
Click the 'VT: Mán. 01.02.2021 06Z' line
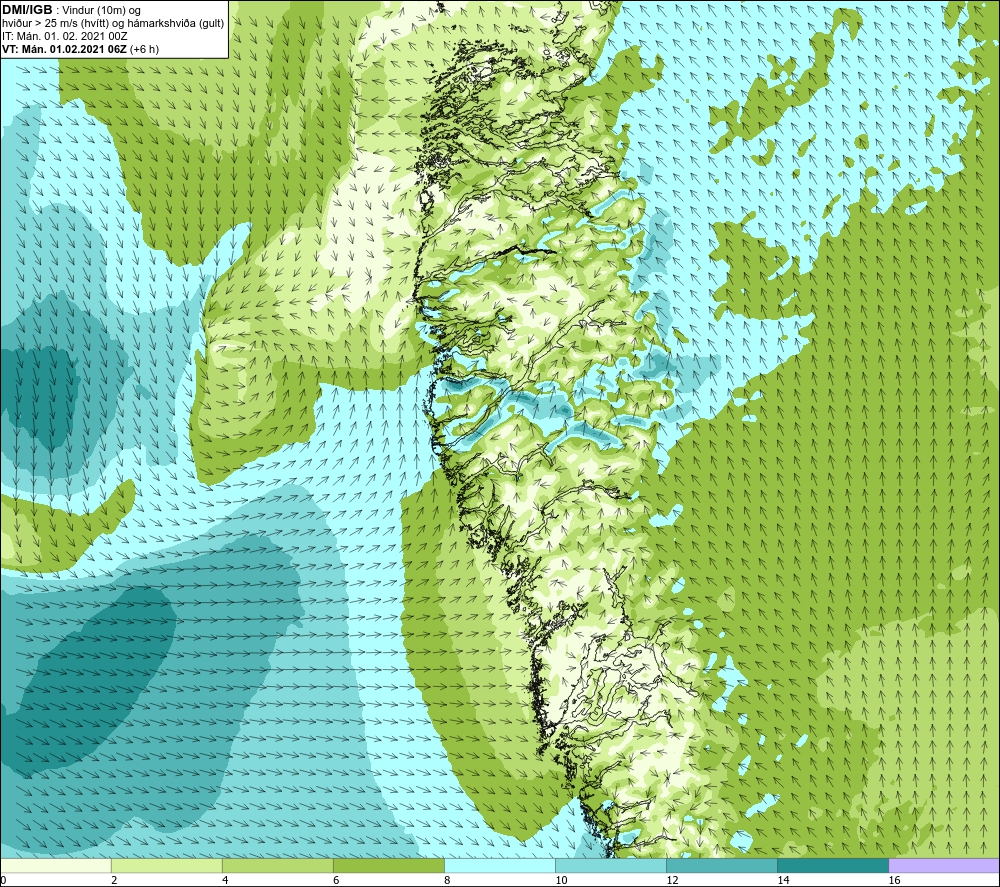[x=80, y=49]
